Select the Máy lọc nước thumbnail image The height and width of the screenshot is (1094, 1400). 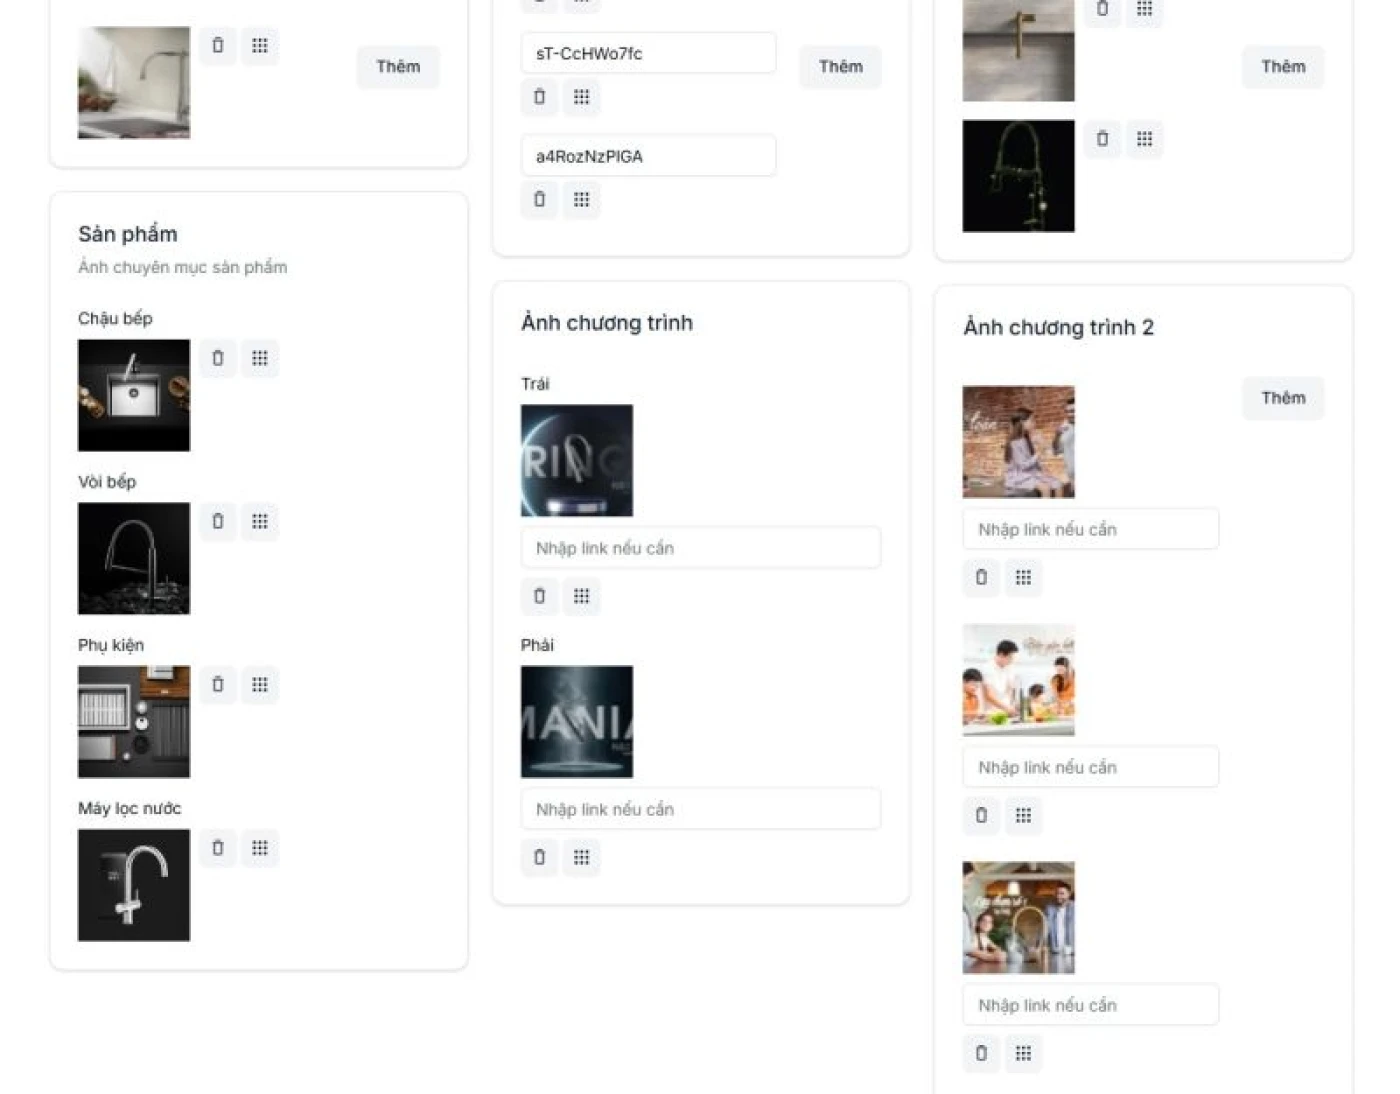134,885
